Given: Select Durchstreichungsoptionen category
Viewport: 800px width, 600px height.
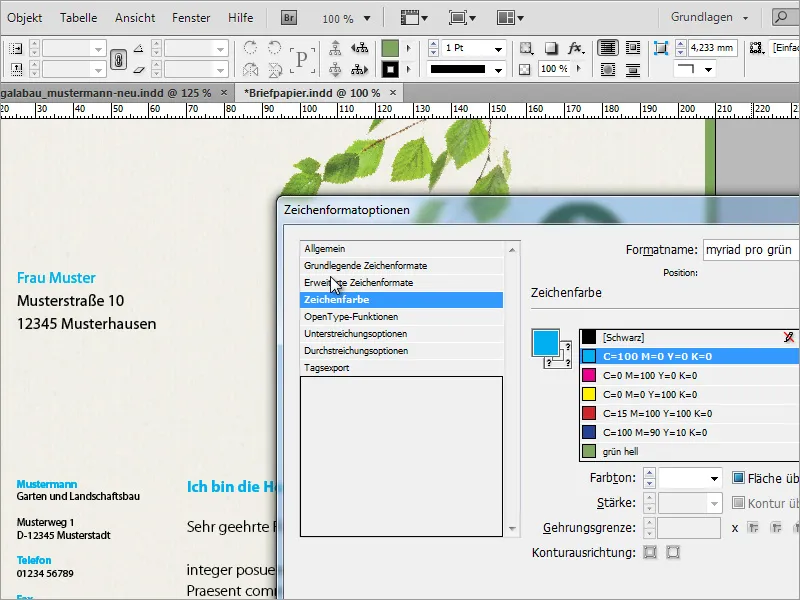Looking at the screenshot, I should (x=402, y=351).
